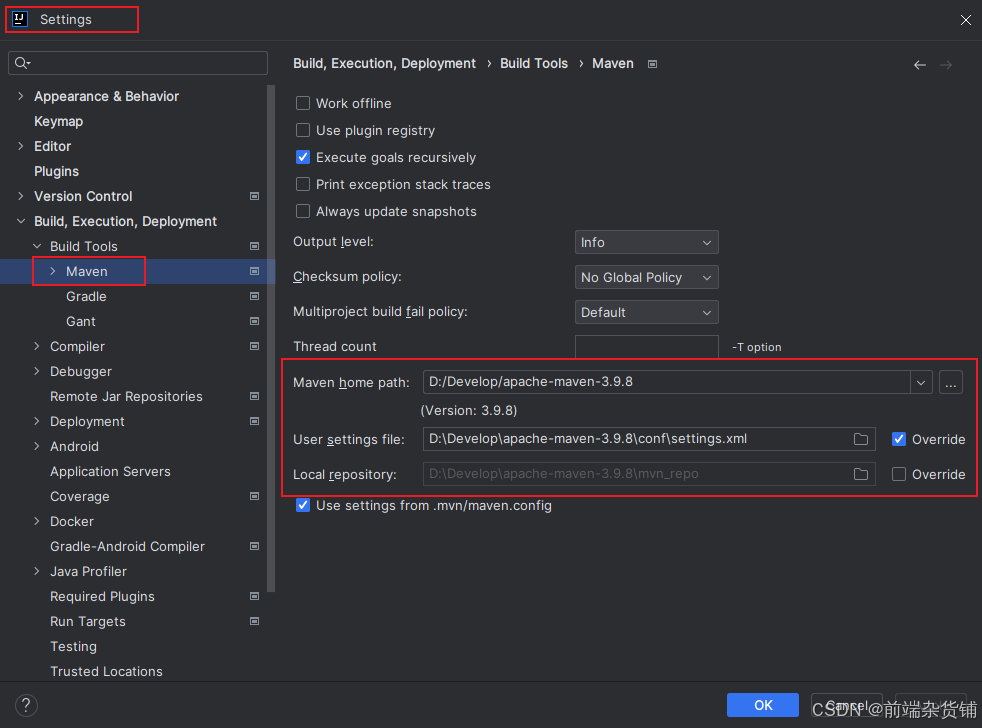
Task: Open Maven home path dropdown arrow
Action: click(921, 382)
